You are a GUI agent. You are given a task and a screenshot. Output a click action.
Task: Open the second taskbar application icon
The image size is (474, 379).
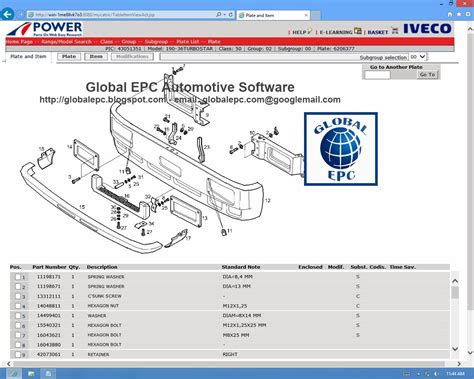coord(31,374)
